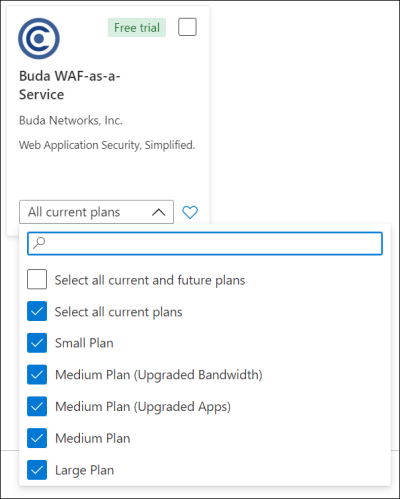Click the Buda WAF-as-a-Service logo icon
The image size is (400, 499).
click(39, 39)
